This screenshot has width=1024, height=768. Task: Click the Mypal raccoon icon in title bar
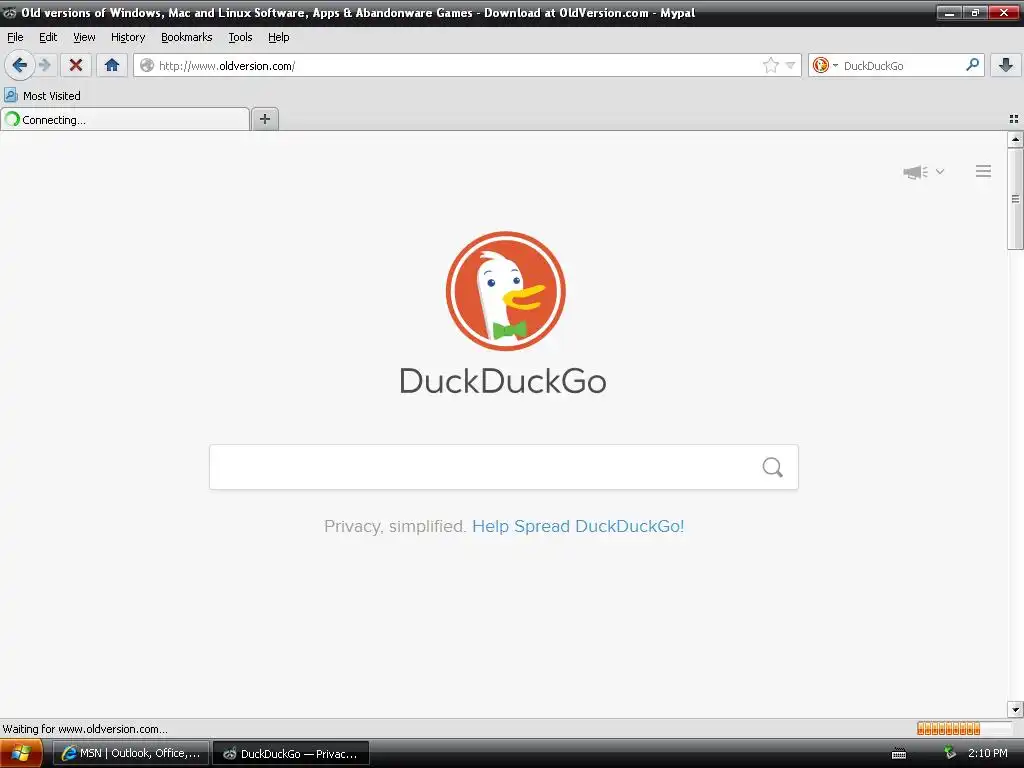pyautogui.click(x=10, y=12)
